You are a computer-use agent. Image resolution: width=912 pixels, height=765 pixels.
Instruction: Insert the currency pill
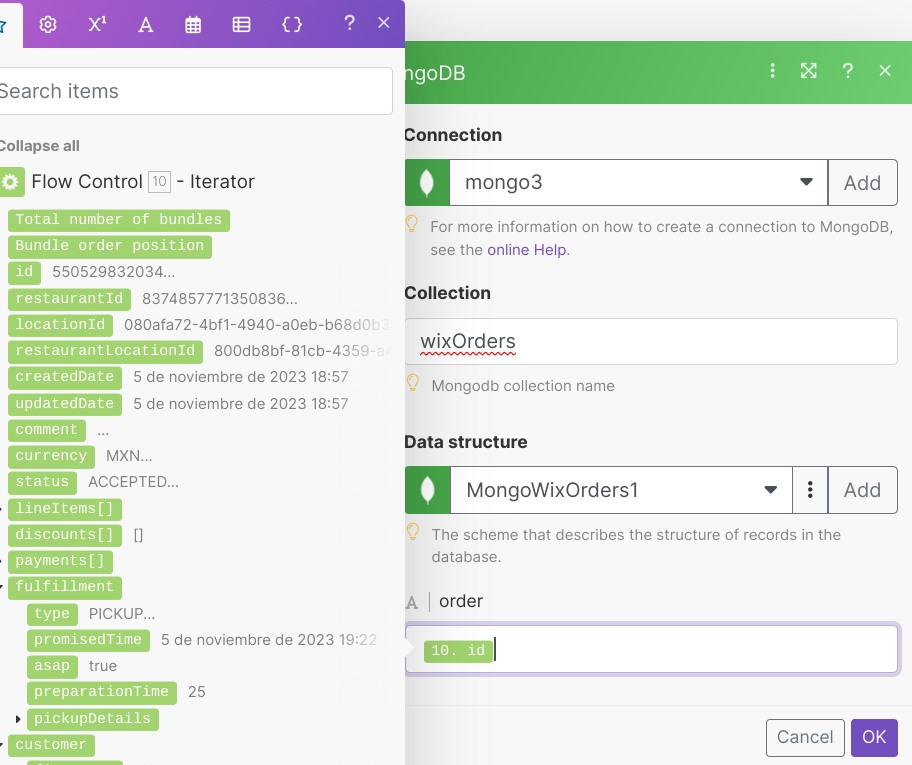(x=51, y=457)
